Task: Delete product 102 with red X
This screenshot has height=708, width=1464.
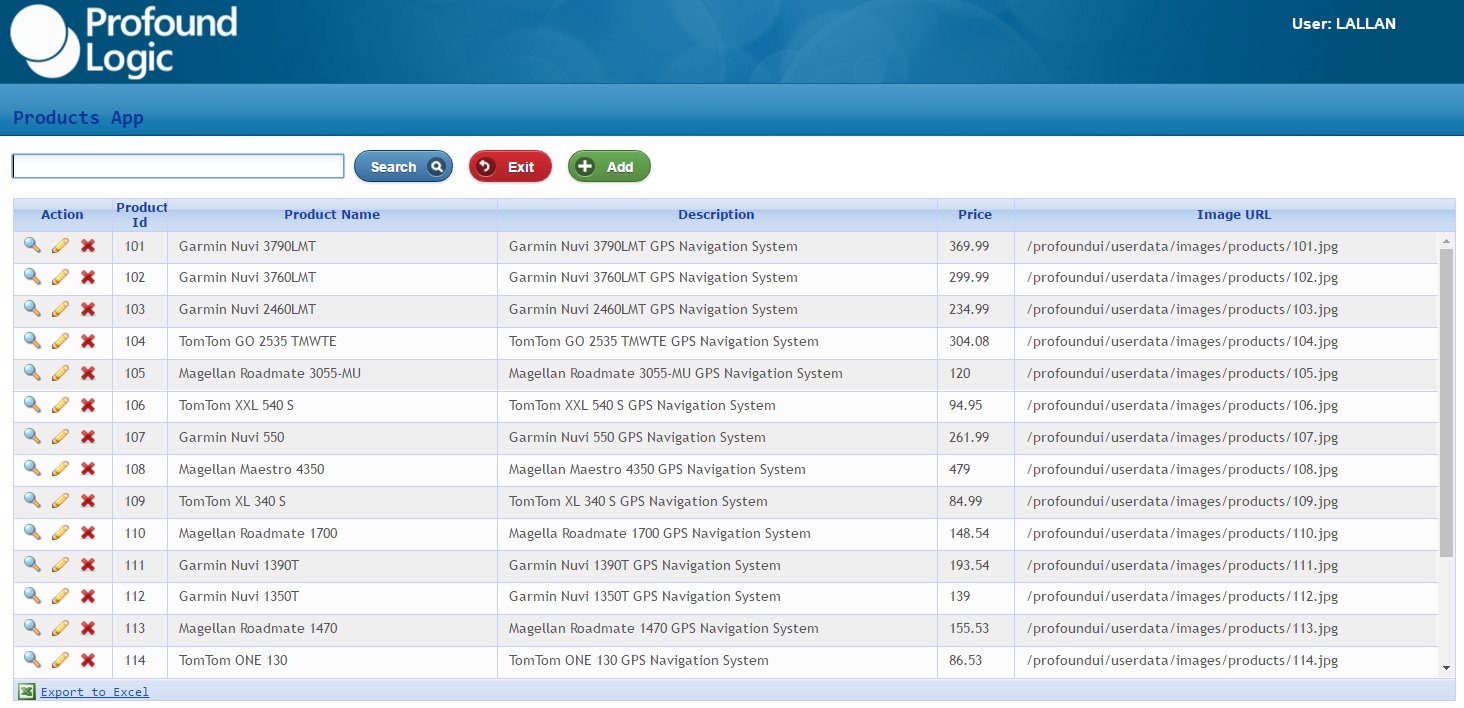Action: click(x=88, y=278)
